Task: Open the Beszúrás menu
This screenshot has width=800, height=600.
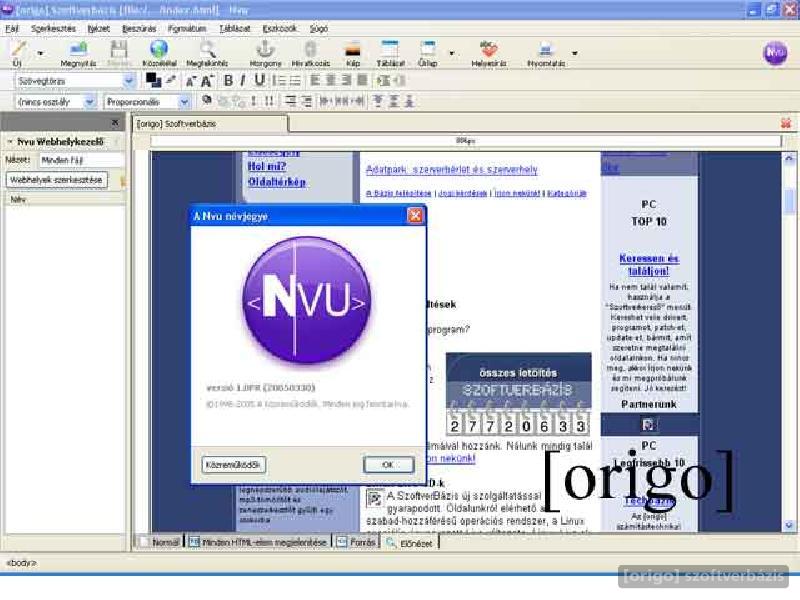Action: point(139,29)
